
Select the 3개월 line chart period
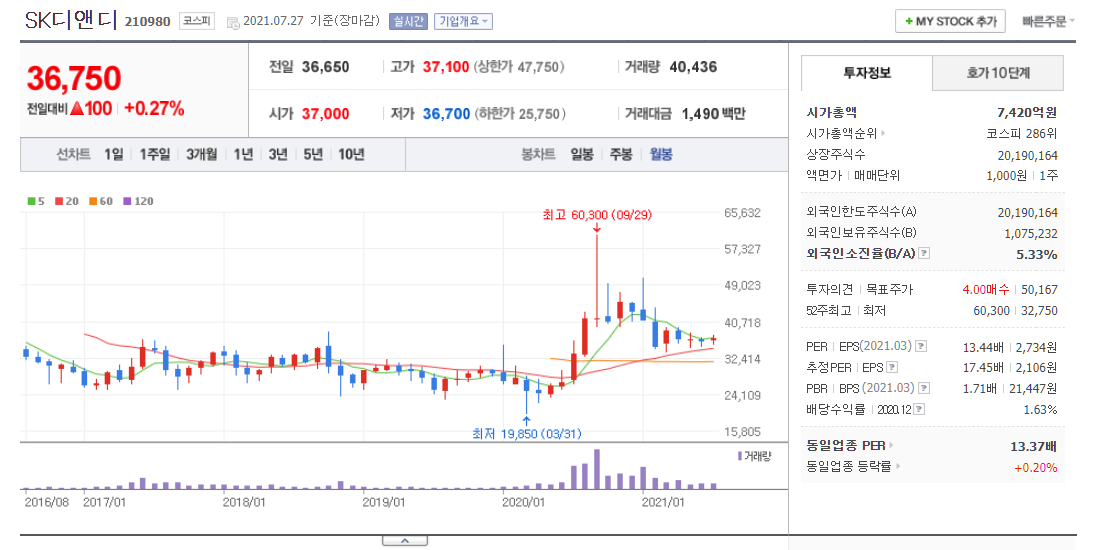tap(202, 155)
